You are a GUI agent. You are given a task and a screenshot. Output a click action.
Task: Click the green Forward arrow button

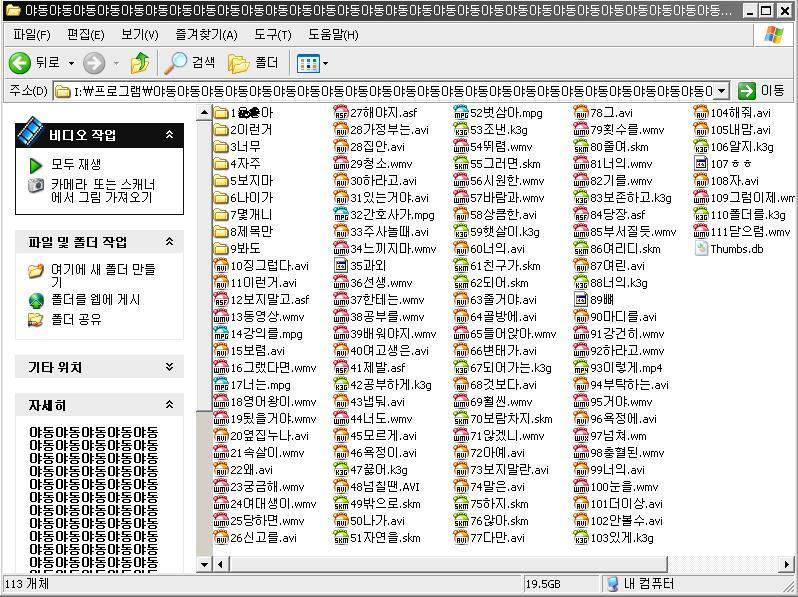(x=94, y=63)
